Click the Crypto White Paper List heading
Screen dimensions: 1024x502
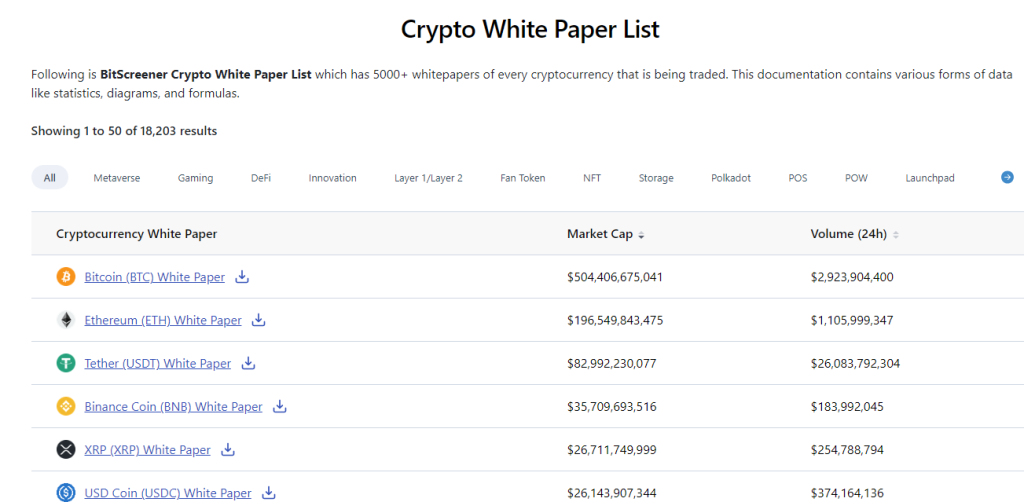(530, 29)
